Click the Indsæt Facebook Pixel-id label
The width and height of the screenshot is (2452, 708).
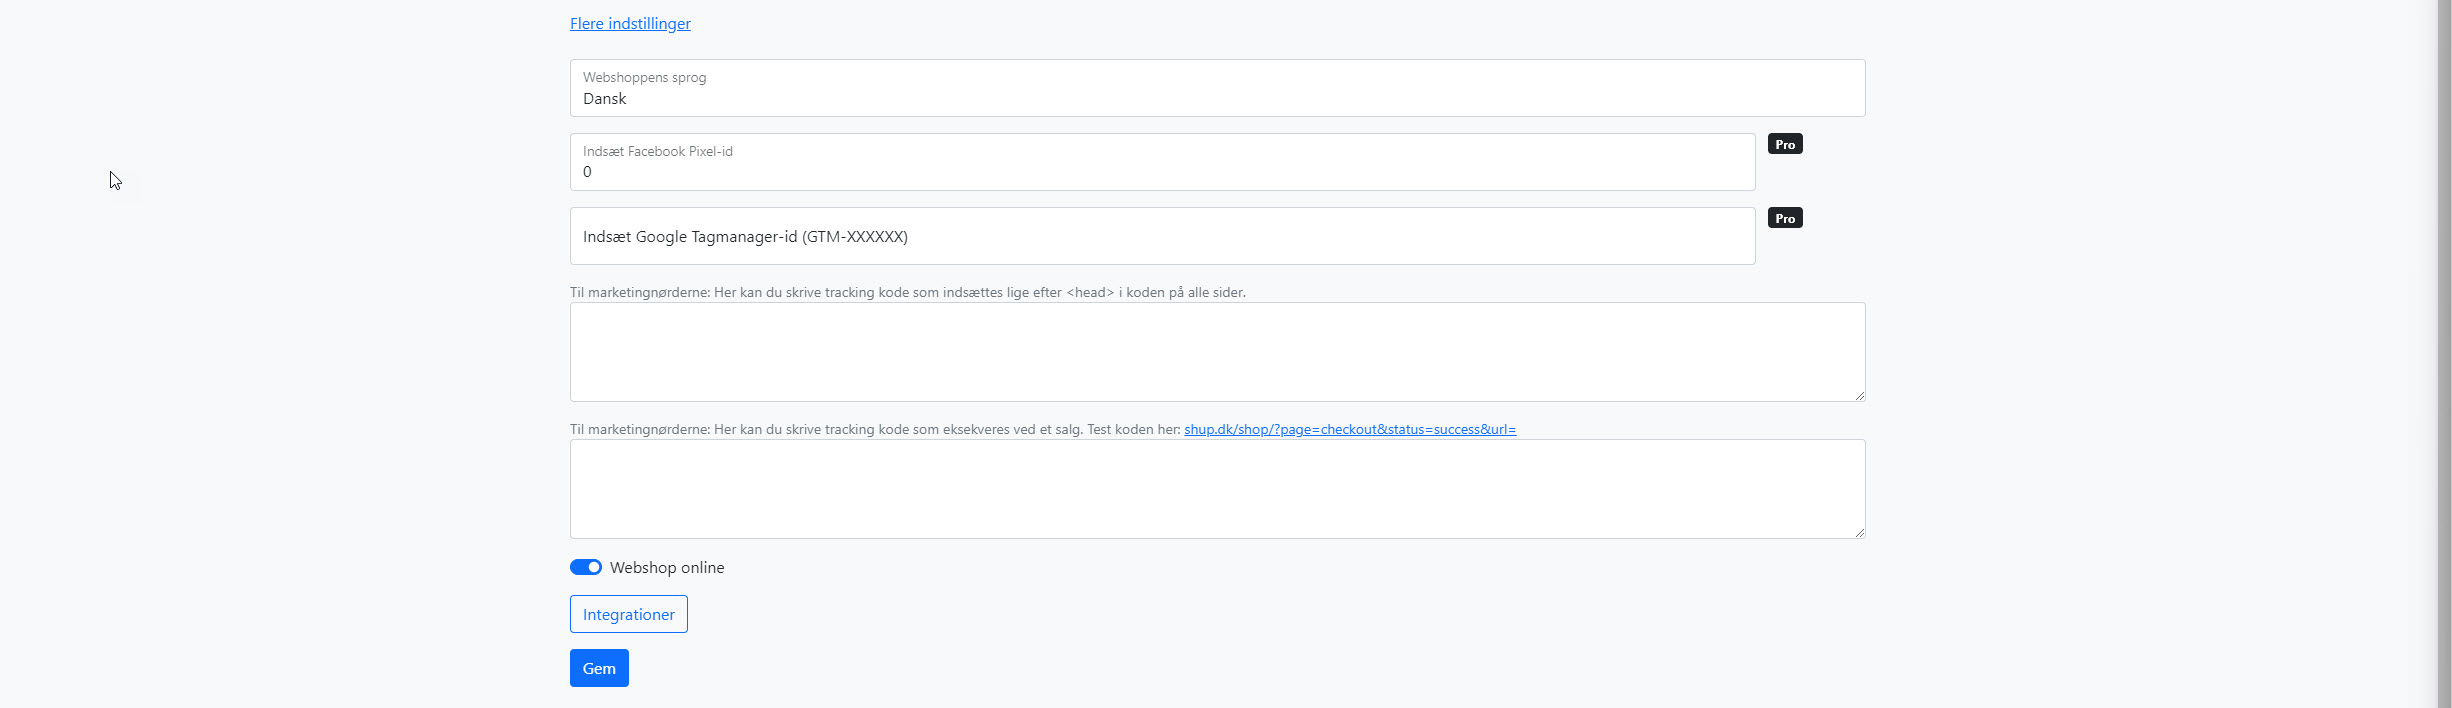[x=657, y=151]
